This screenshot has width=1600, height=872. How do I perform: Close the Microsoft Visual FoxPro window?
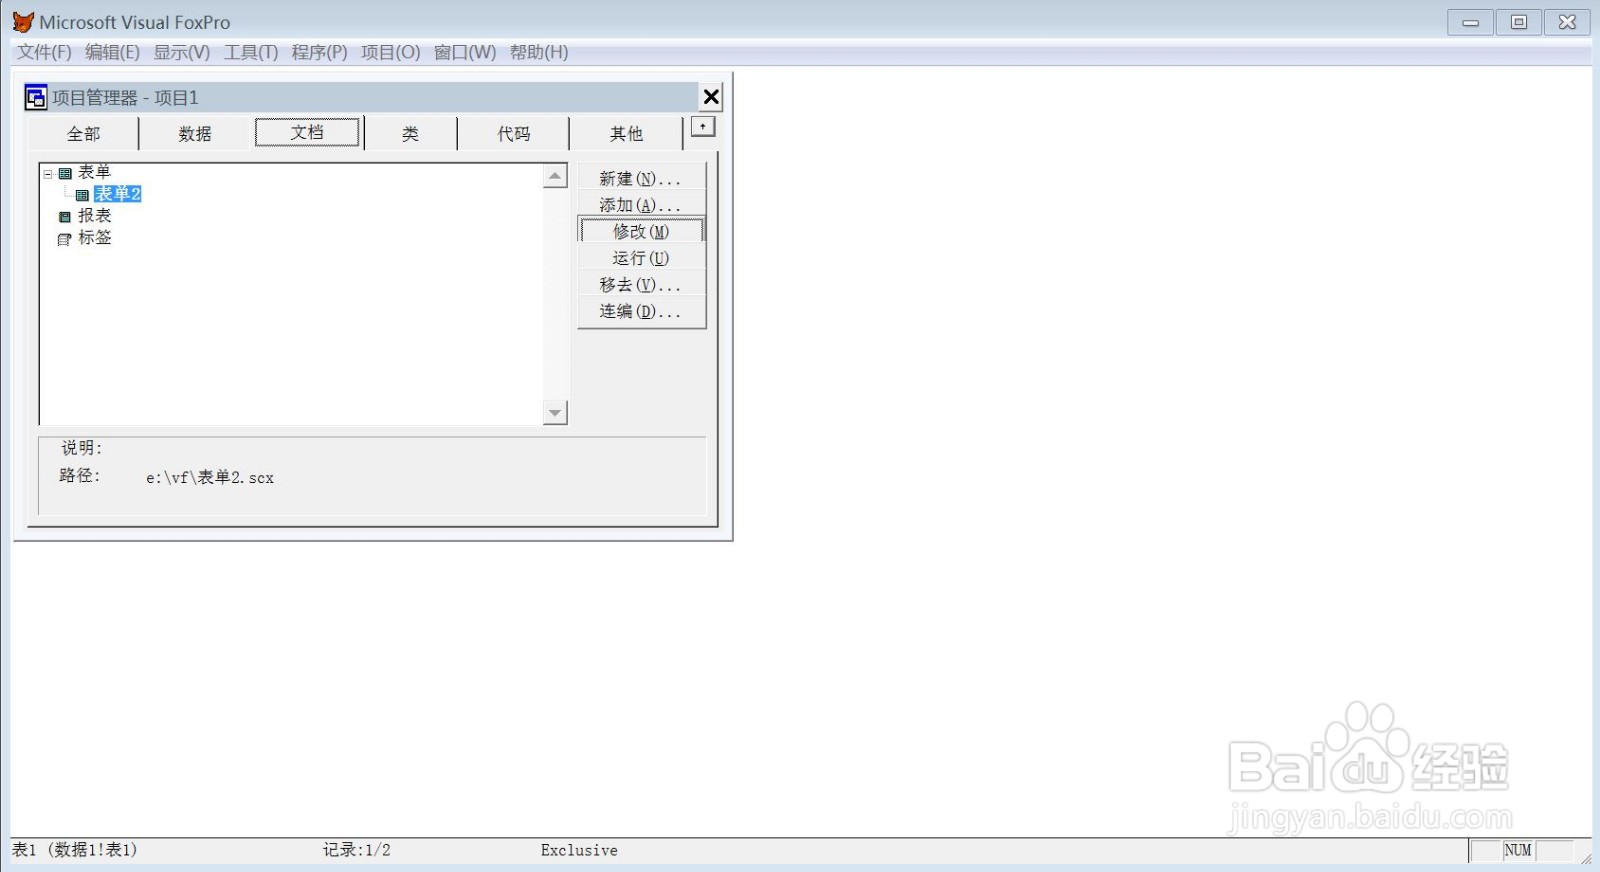(1567, 22)
